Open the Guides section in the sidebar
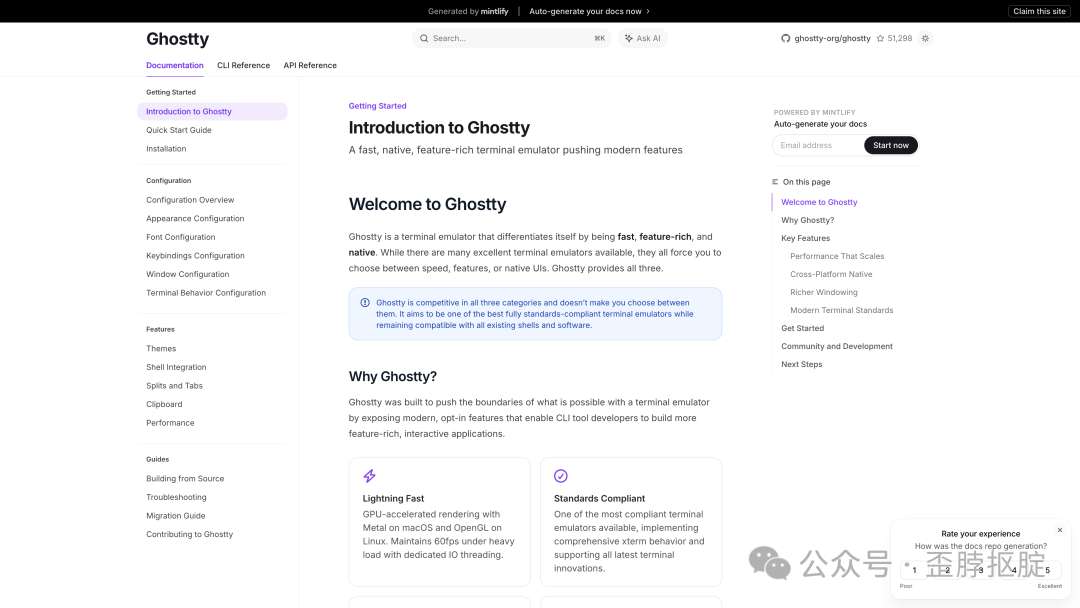This screenshot has width=1080, height=608. pos(157,459)
